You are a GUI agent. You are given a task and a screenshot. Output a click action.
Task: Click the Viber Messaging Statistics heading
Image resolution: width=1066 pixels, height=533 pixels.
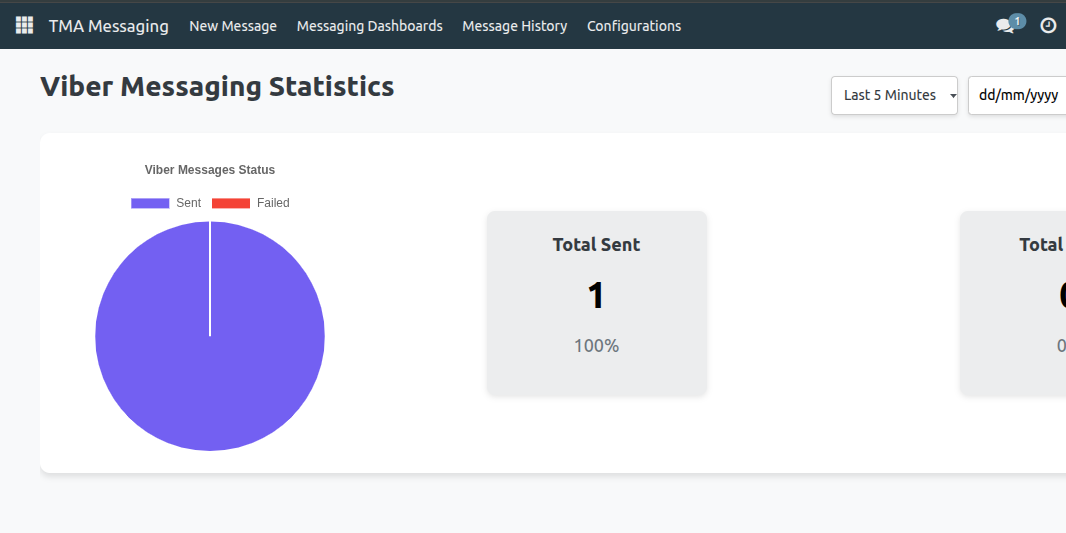pyautogui.click(x=217, y=87)
